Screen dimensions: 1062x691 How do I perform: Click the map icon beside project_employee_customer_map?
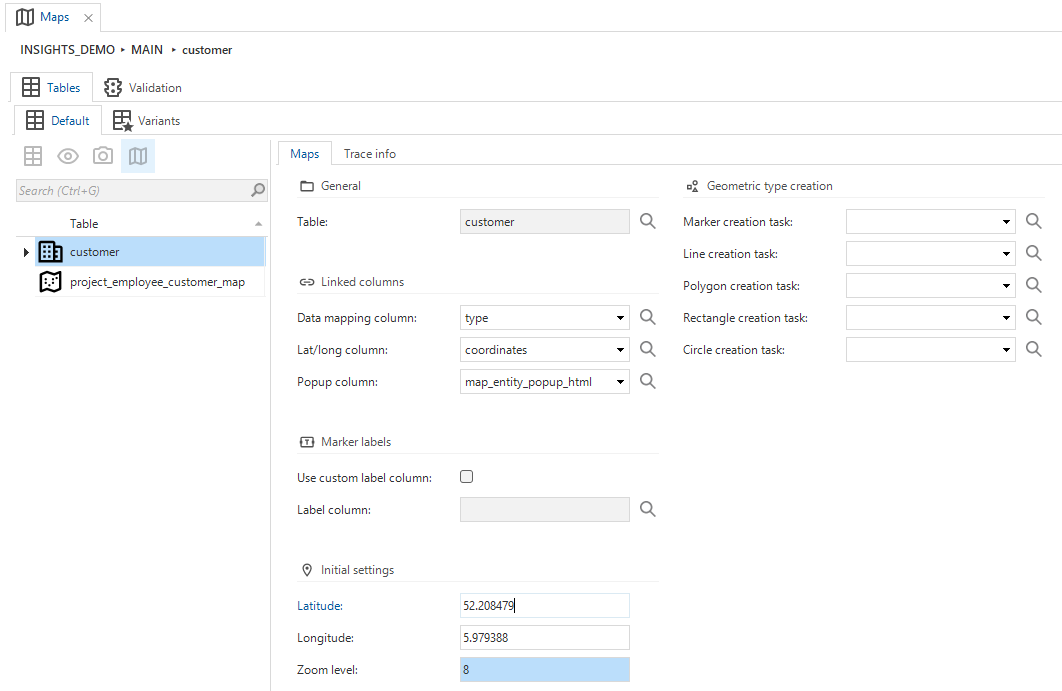(50, 282)
